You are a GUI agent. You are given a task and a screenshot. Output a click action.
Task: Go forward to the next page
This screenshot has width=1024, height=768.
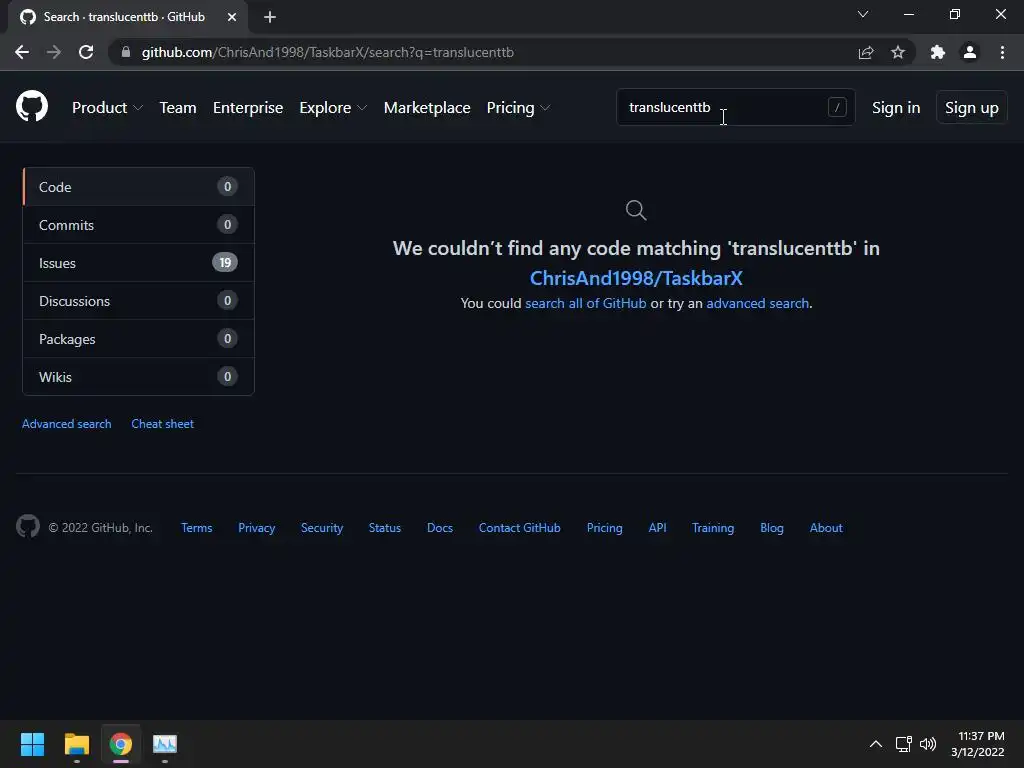(54, 52)
